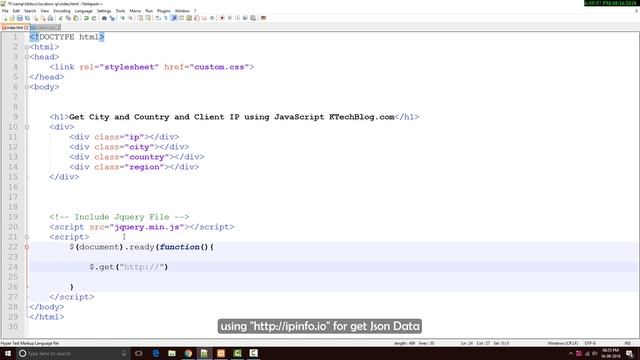Open the Search menu
Viewport: 640px width, 360px height.
click(x=30, y=11)
